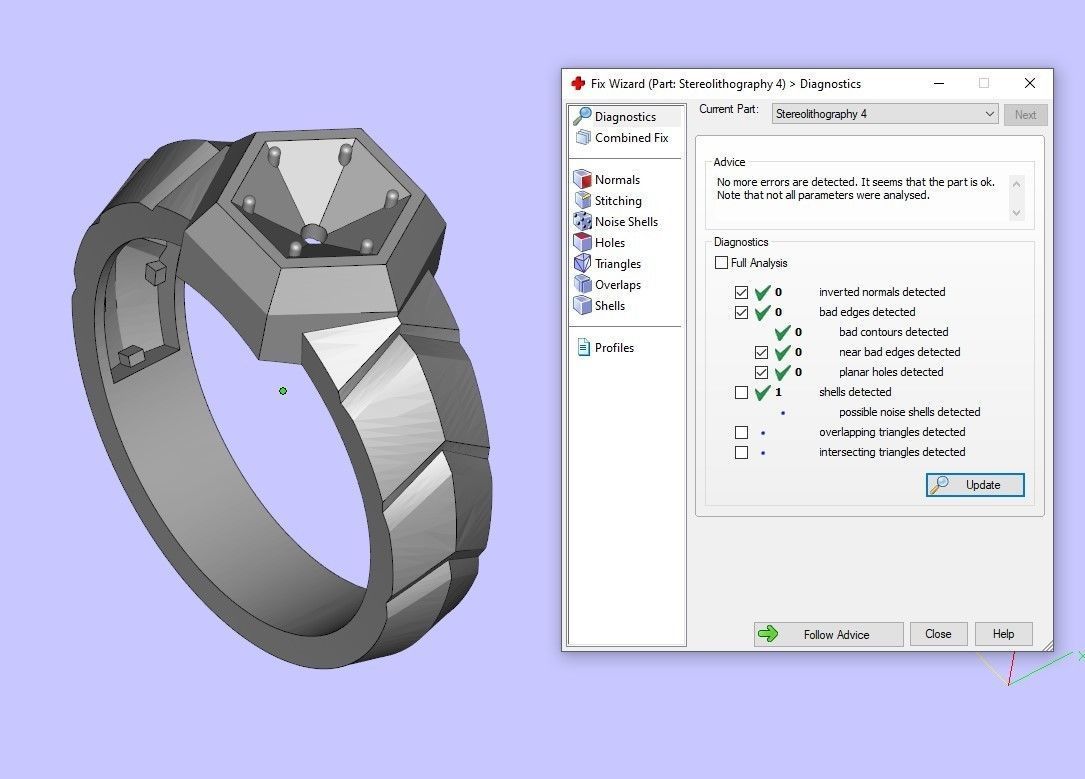1085x779 pixels.
Task: Click the Diagnostics magnifier icon
Action: [x=582, y=116]
